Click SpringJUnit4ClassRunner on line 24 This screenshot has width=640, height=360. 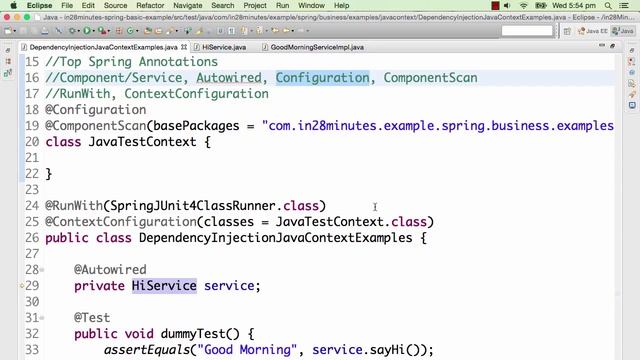pos(193,206)
